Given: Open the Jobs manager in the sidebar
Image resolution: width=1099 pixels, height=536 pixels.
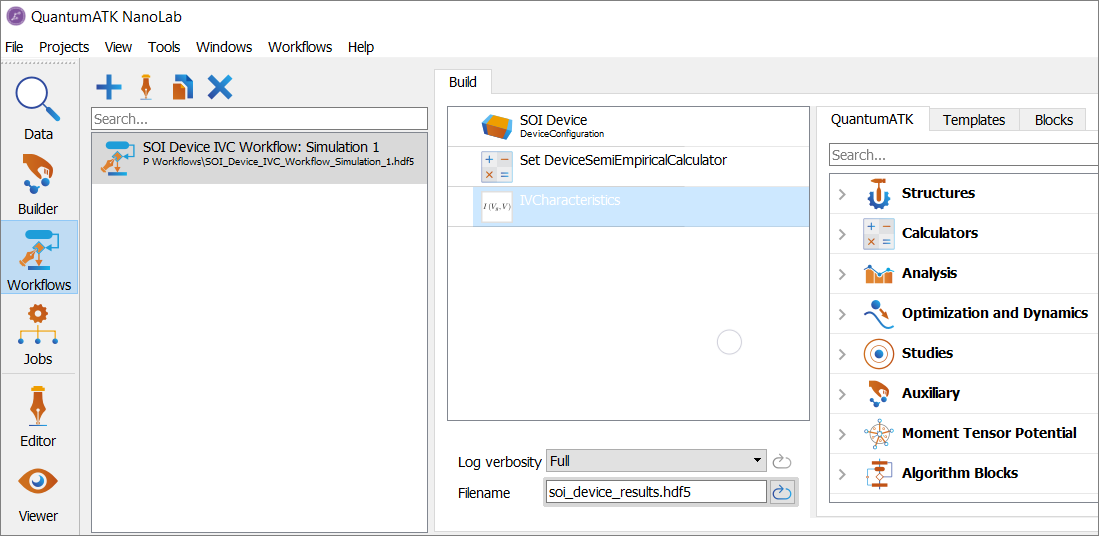Looking at the screenshot, I should click(x=39, y=334).
